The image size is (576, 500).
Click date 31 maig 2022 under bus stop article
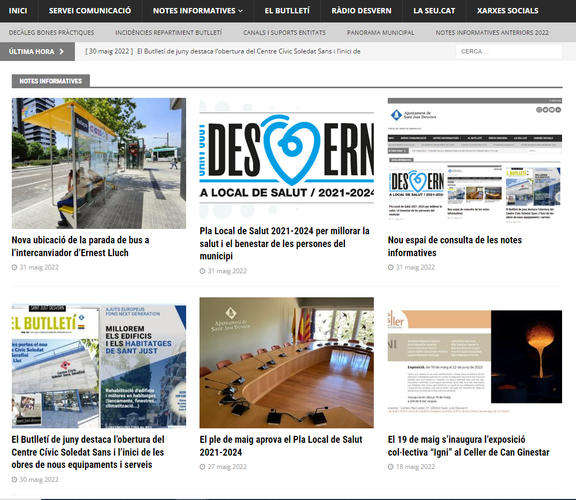pos(39,267)
